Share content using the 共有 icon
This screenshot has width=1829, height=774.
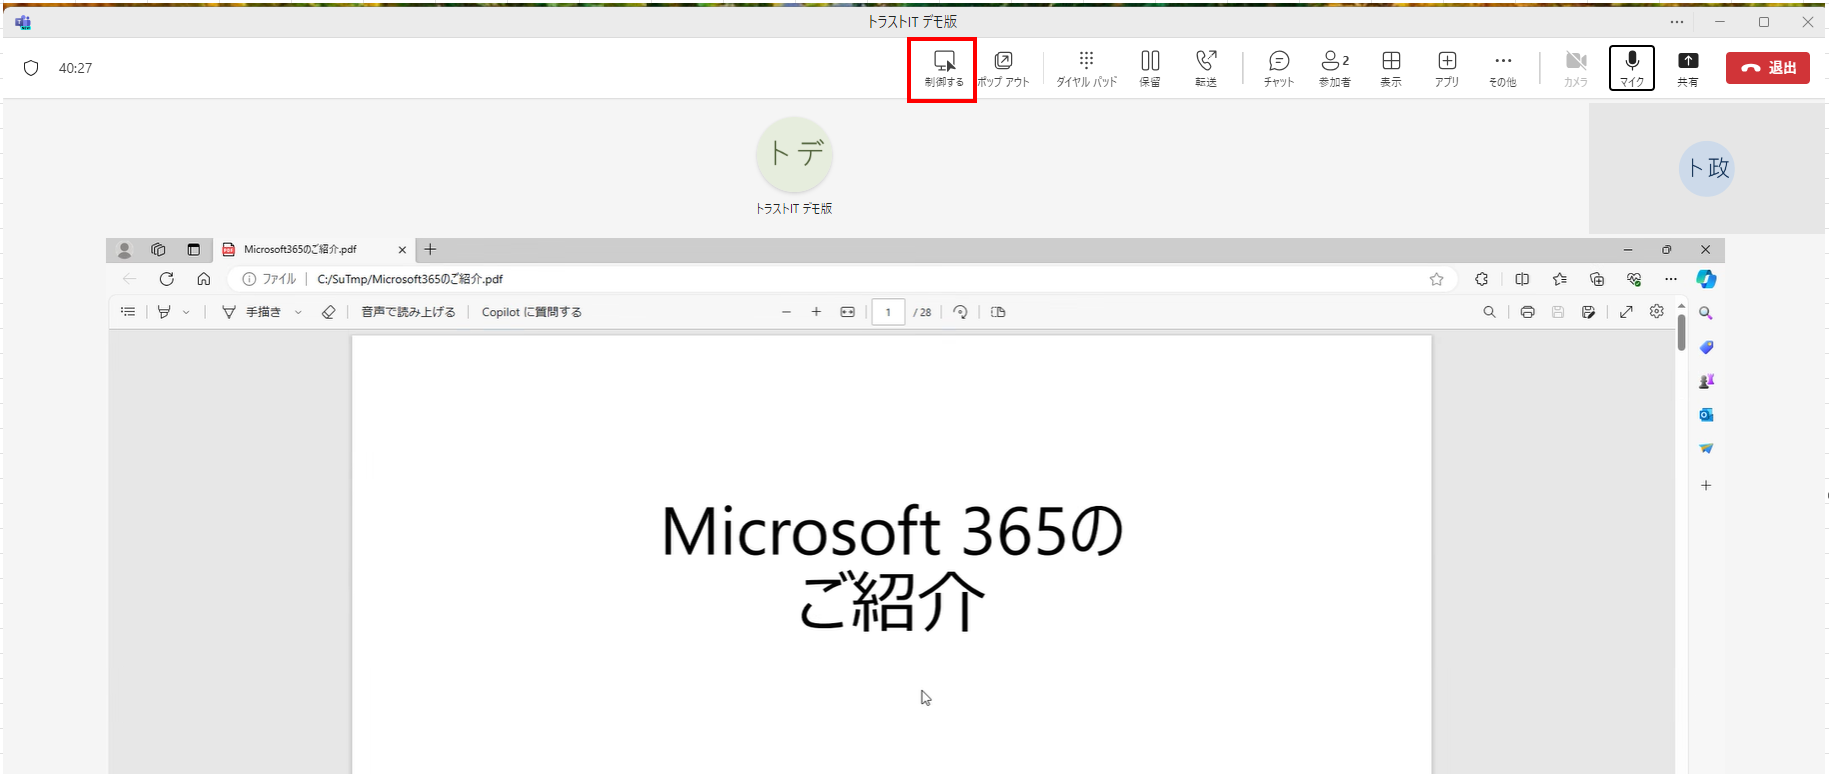[x=1688, y=68]
